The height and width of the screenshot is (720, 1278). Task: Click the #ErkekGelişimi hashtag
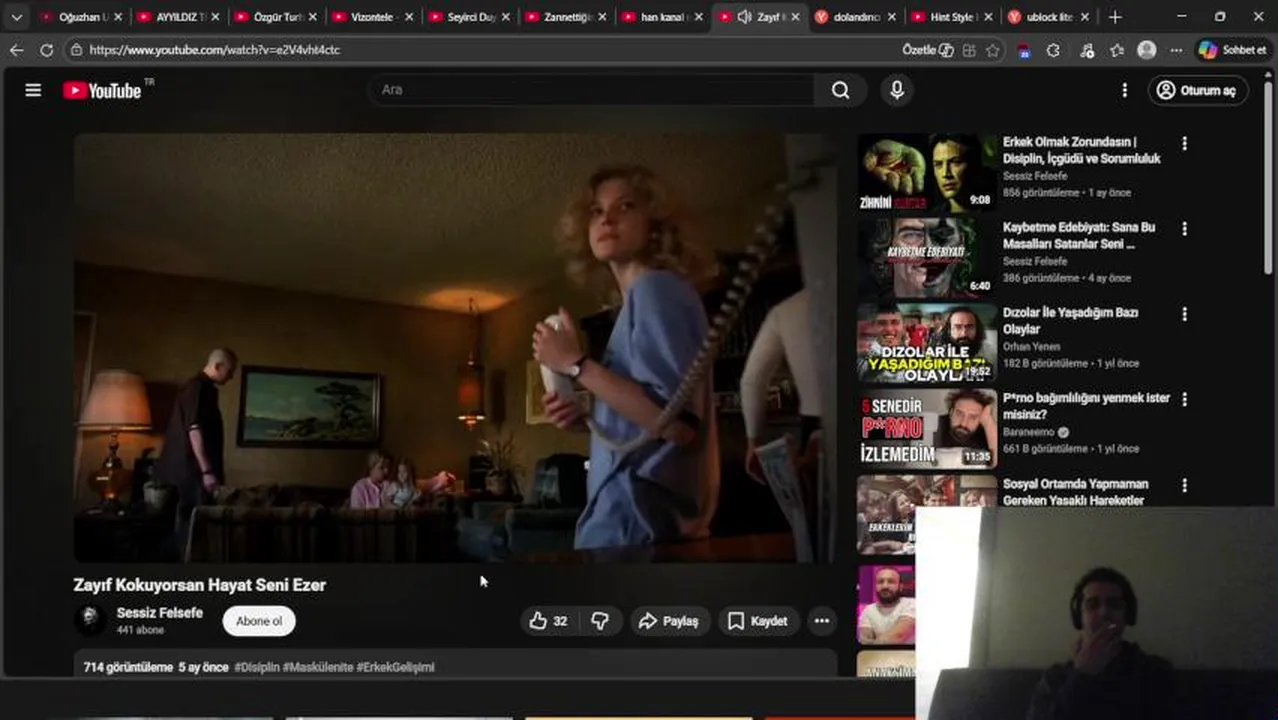[395, 667]
